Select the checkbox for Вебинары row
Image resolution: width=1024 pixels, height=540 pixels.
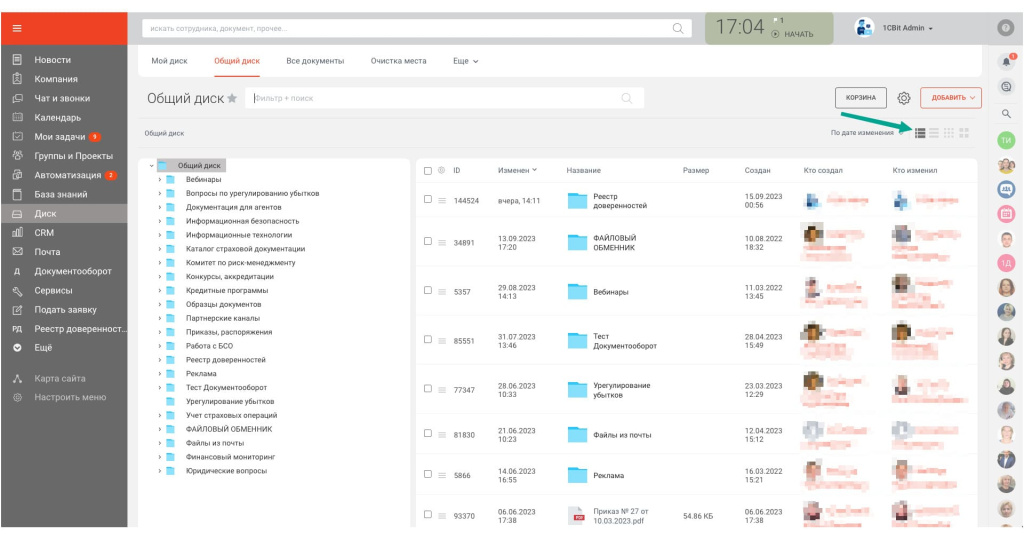click(428, 292)
